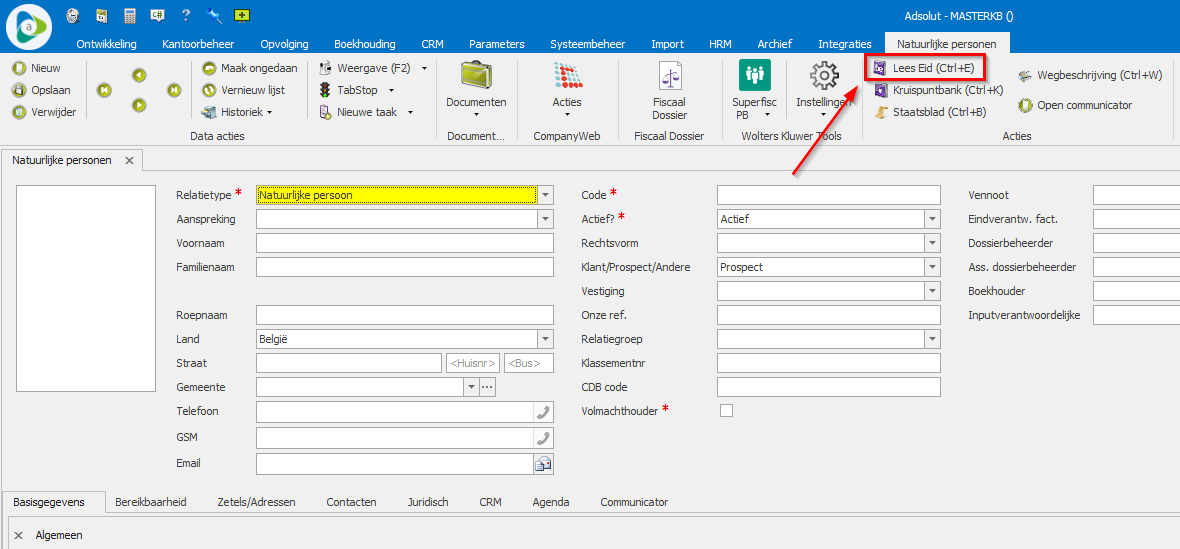Click the phone icon beside Telefoon field
Viewport: 1180px width, 549px height.
(543, 412)
